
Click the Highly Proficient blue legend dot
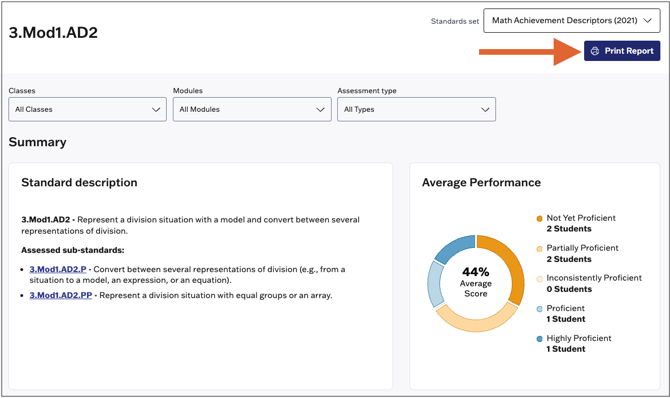point(539,339)
